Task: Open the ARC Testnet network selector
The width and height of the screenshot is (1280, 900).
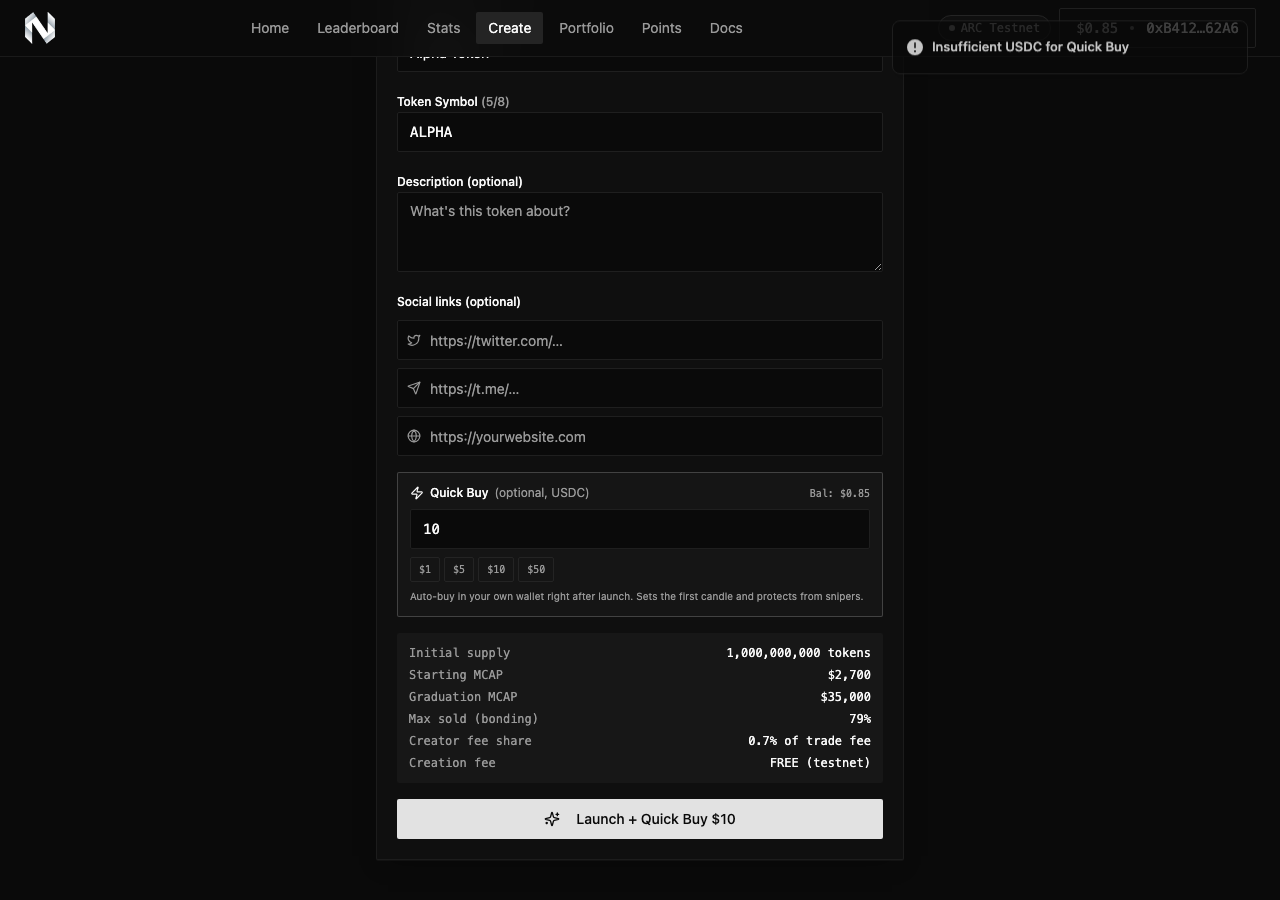Action: [x=994, y=28]
